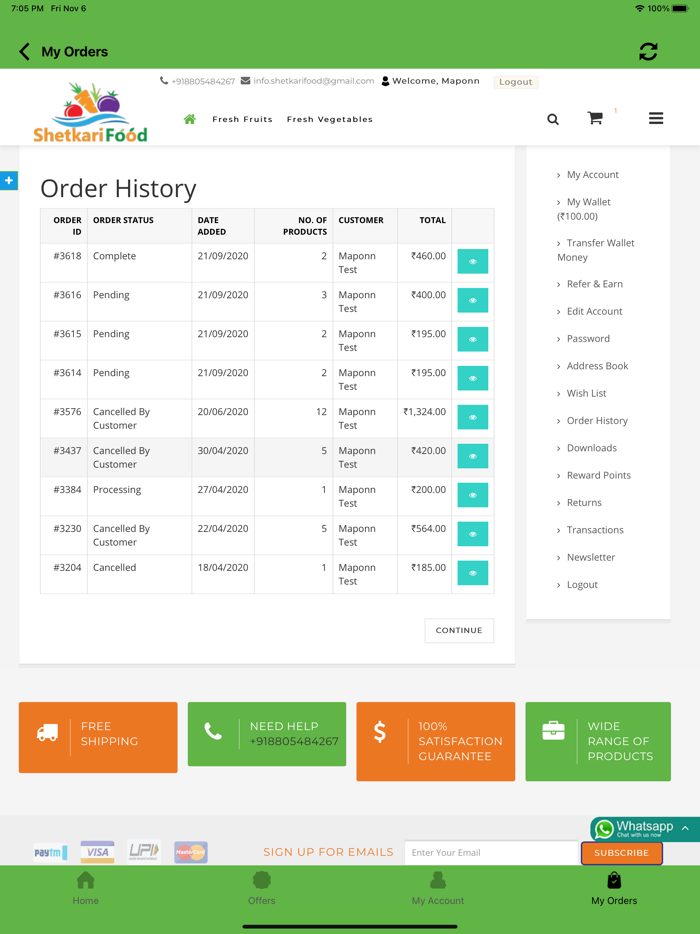View order #3616 with eye button

coord(472,300)
